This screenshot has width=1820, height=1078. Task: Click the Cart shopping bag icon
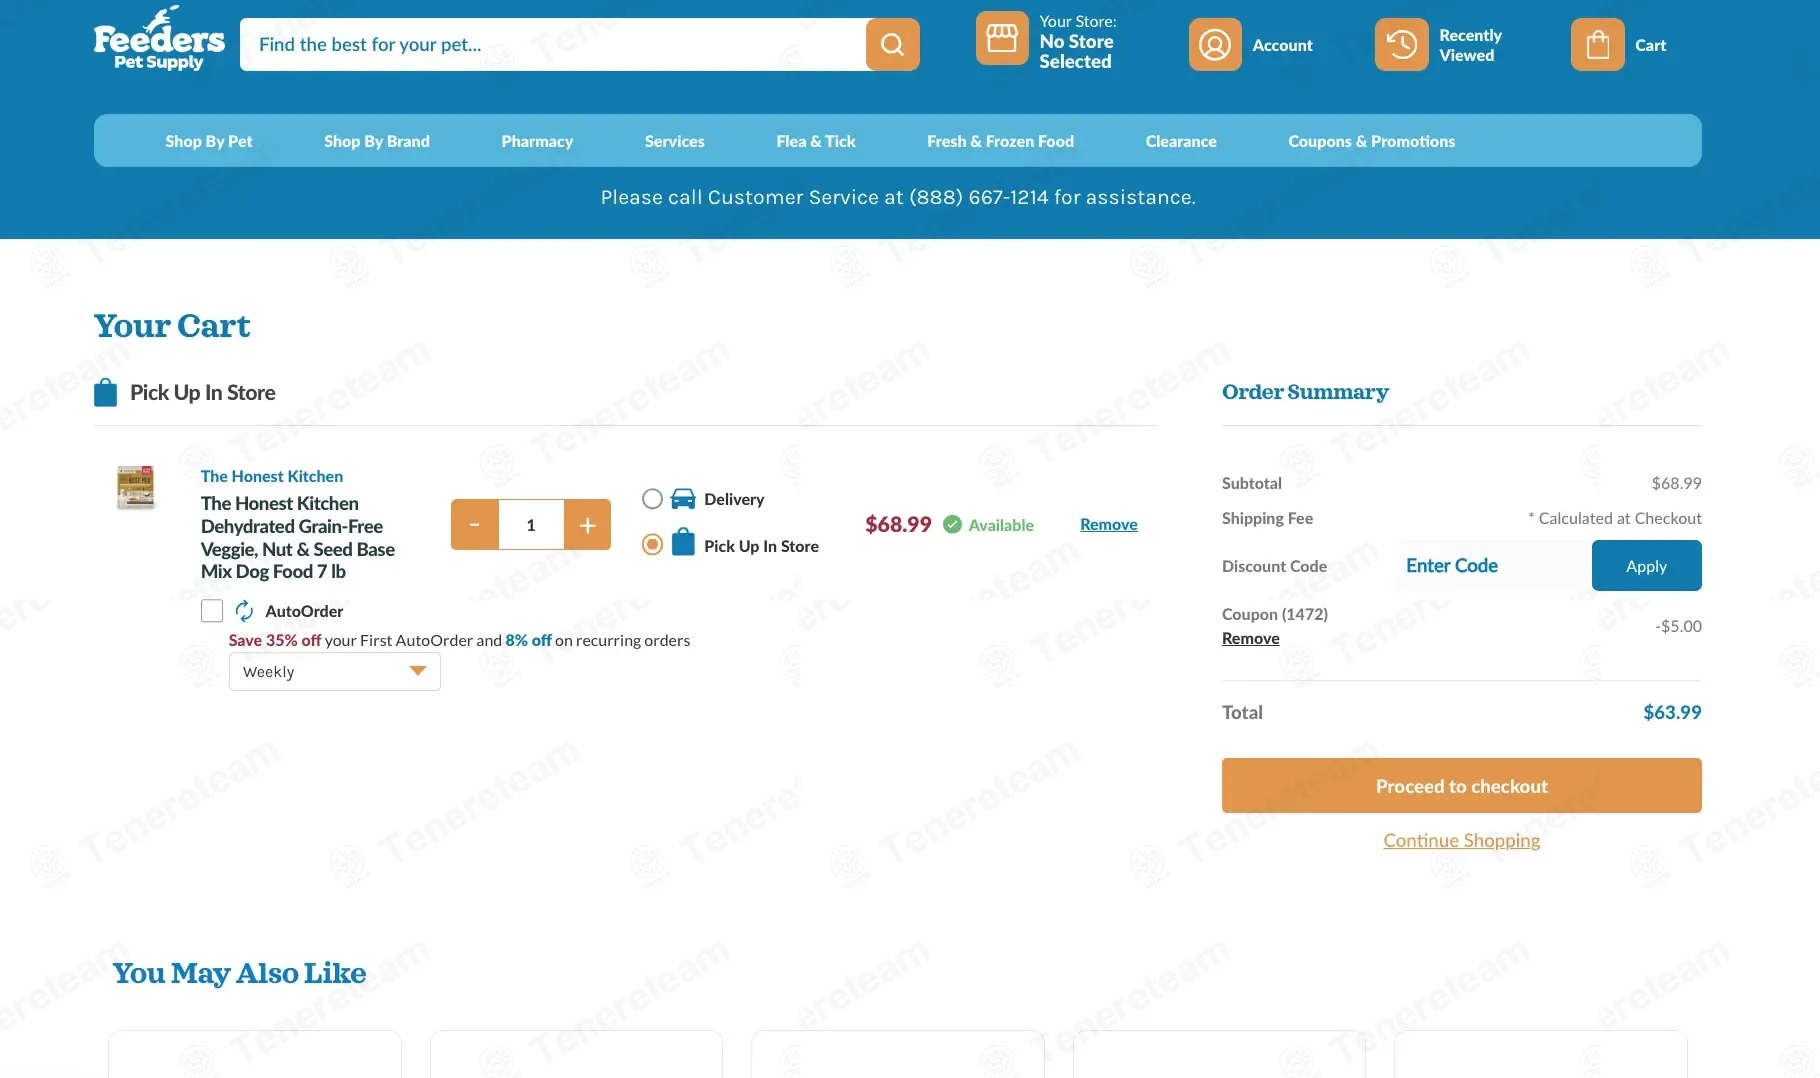pyautogui.click(x=1597, y=45)
